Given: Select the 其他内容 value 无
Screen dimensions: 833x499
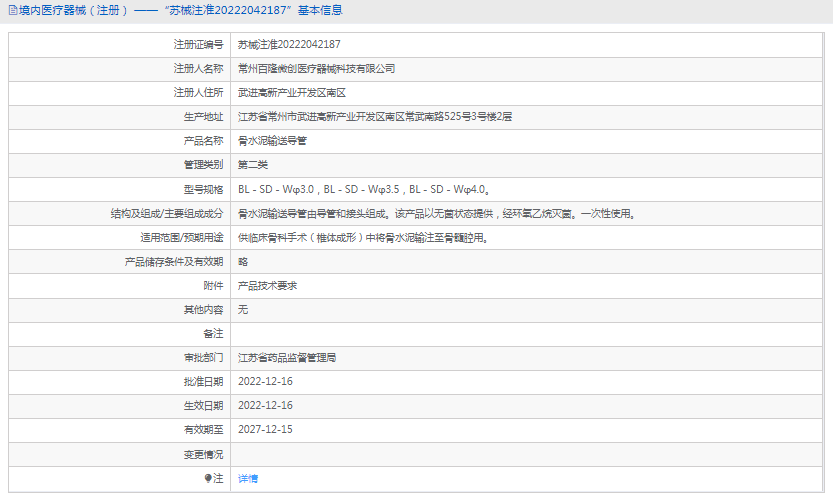Looking at the screenshot, I should click(x=243, y=309).
